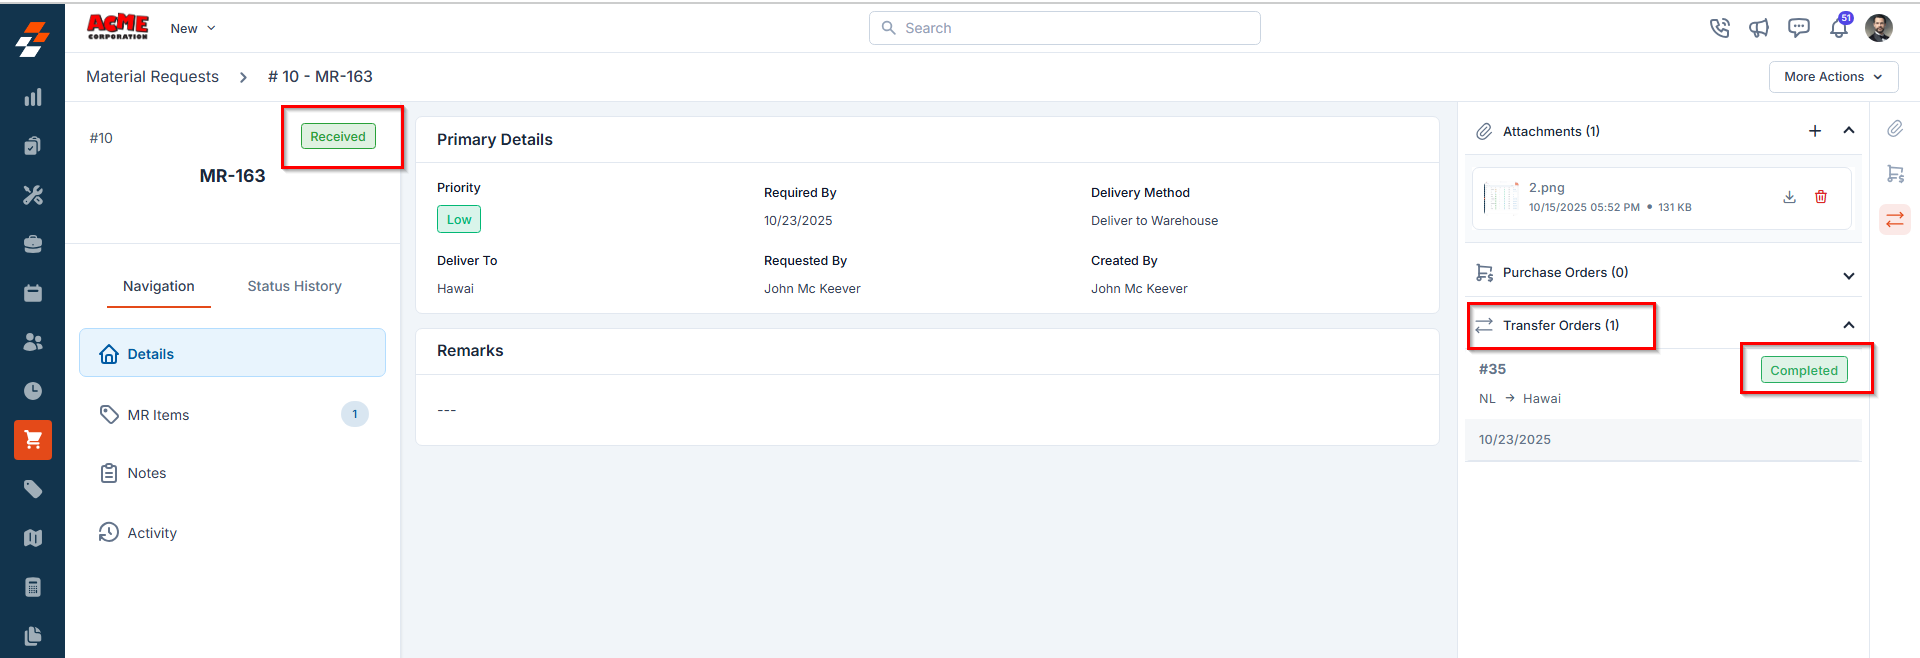Screen dimensions: 1920x658
Task: Select Details in the navigation list
Action: [x=232, y=353]
